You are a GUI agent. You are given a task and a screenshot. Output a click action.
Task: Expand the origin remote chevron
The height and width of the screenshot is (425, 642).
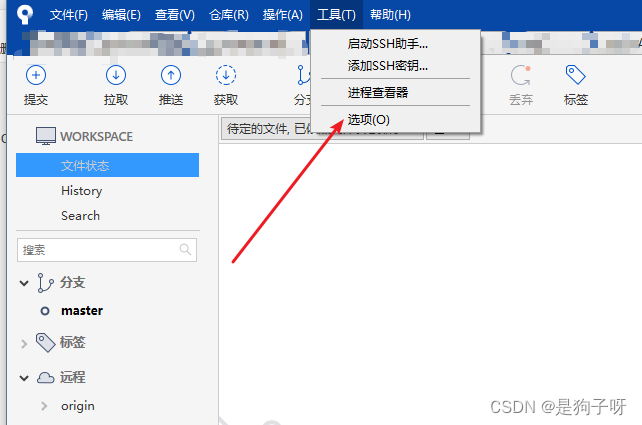coord(44,406)
